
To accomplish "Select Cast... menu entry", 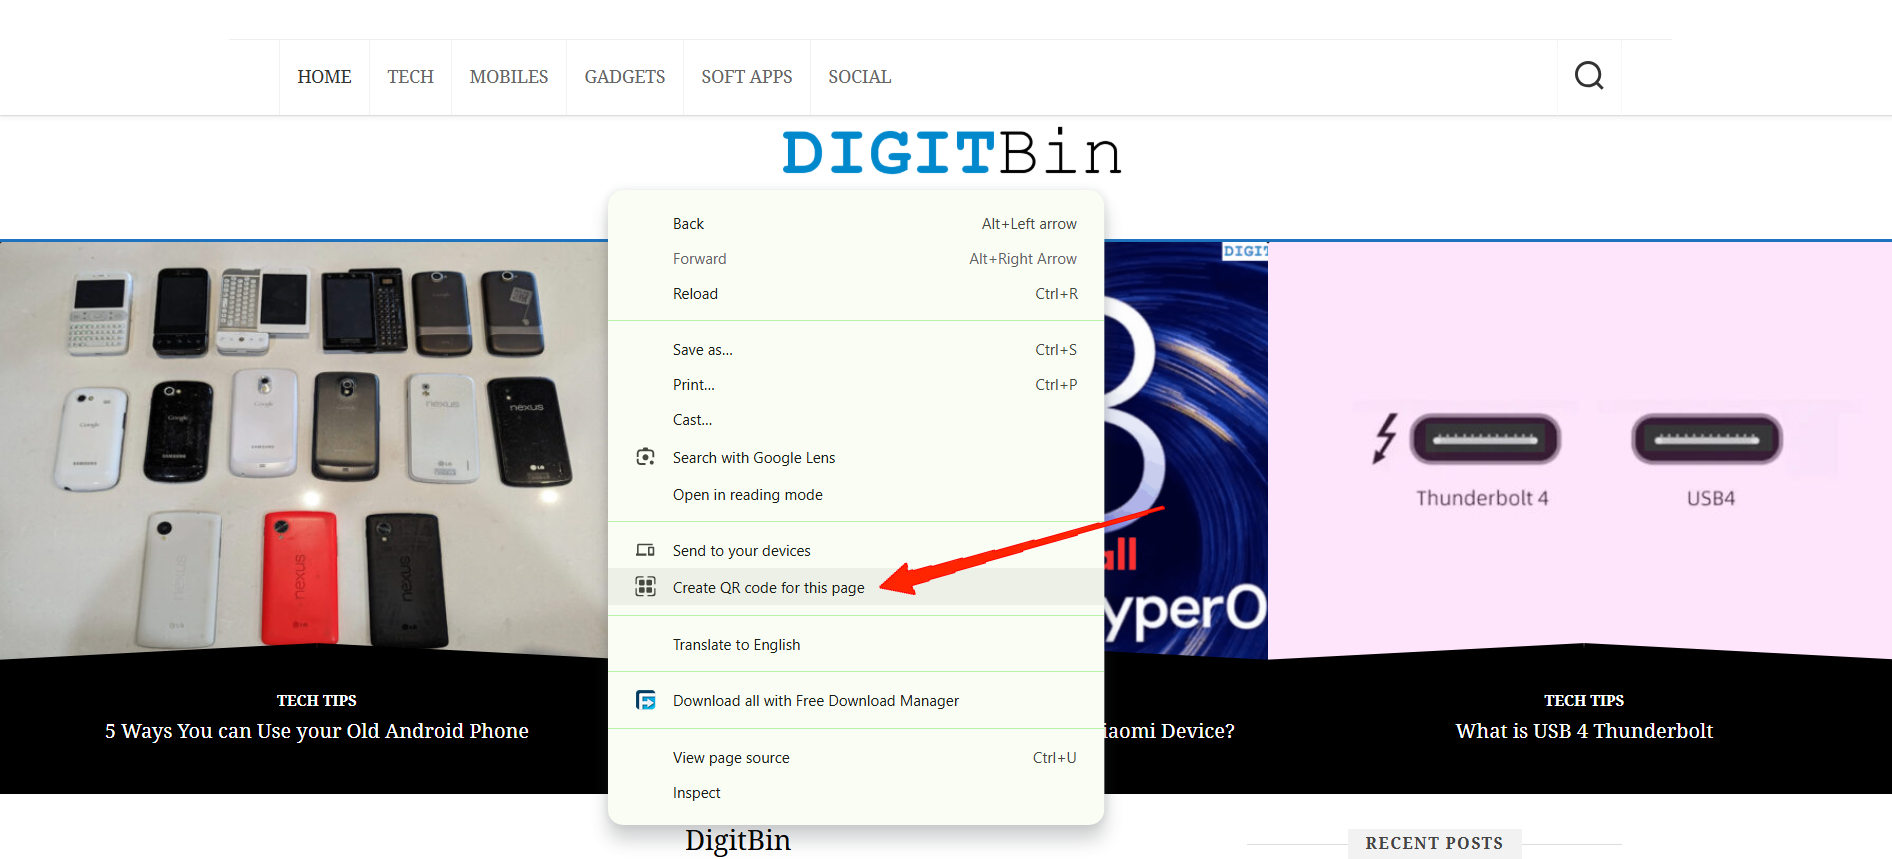I will coord(856,420).
